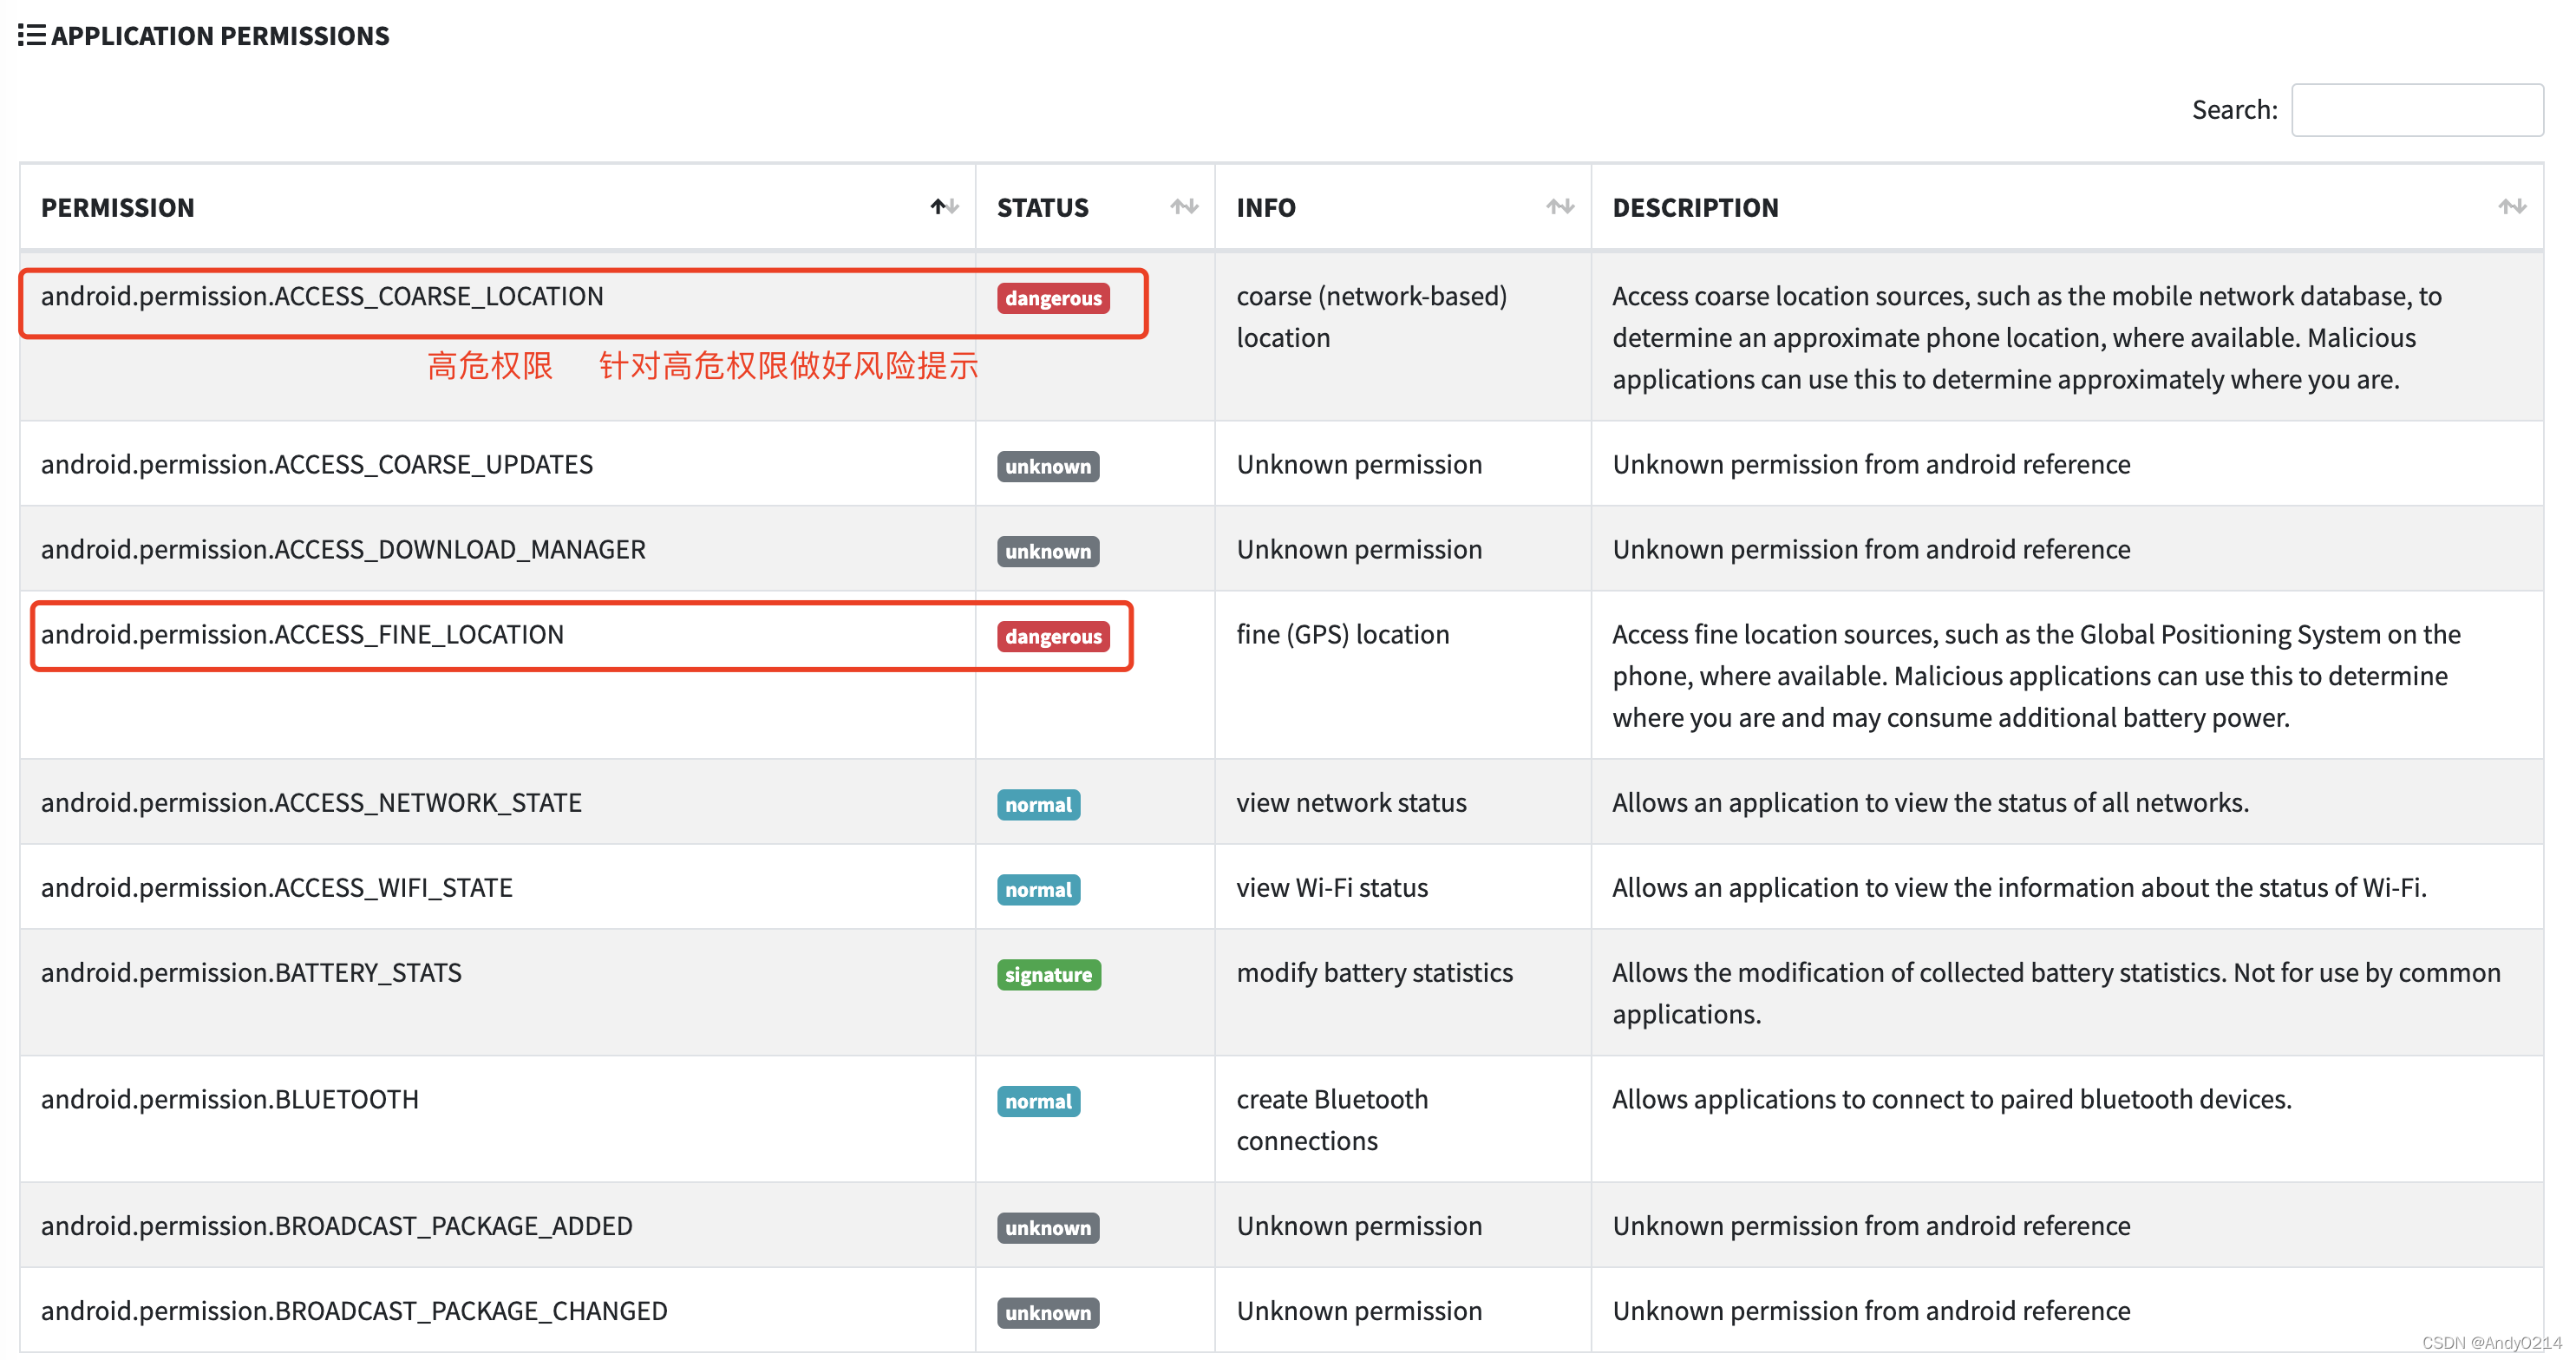Click the DESCRIPTION column header text

click(x=1695, y=207)
